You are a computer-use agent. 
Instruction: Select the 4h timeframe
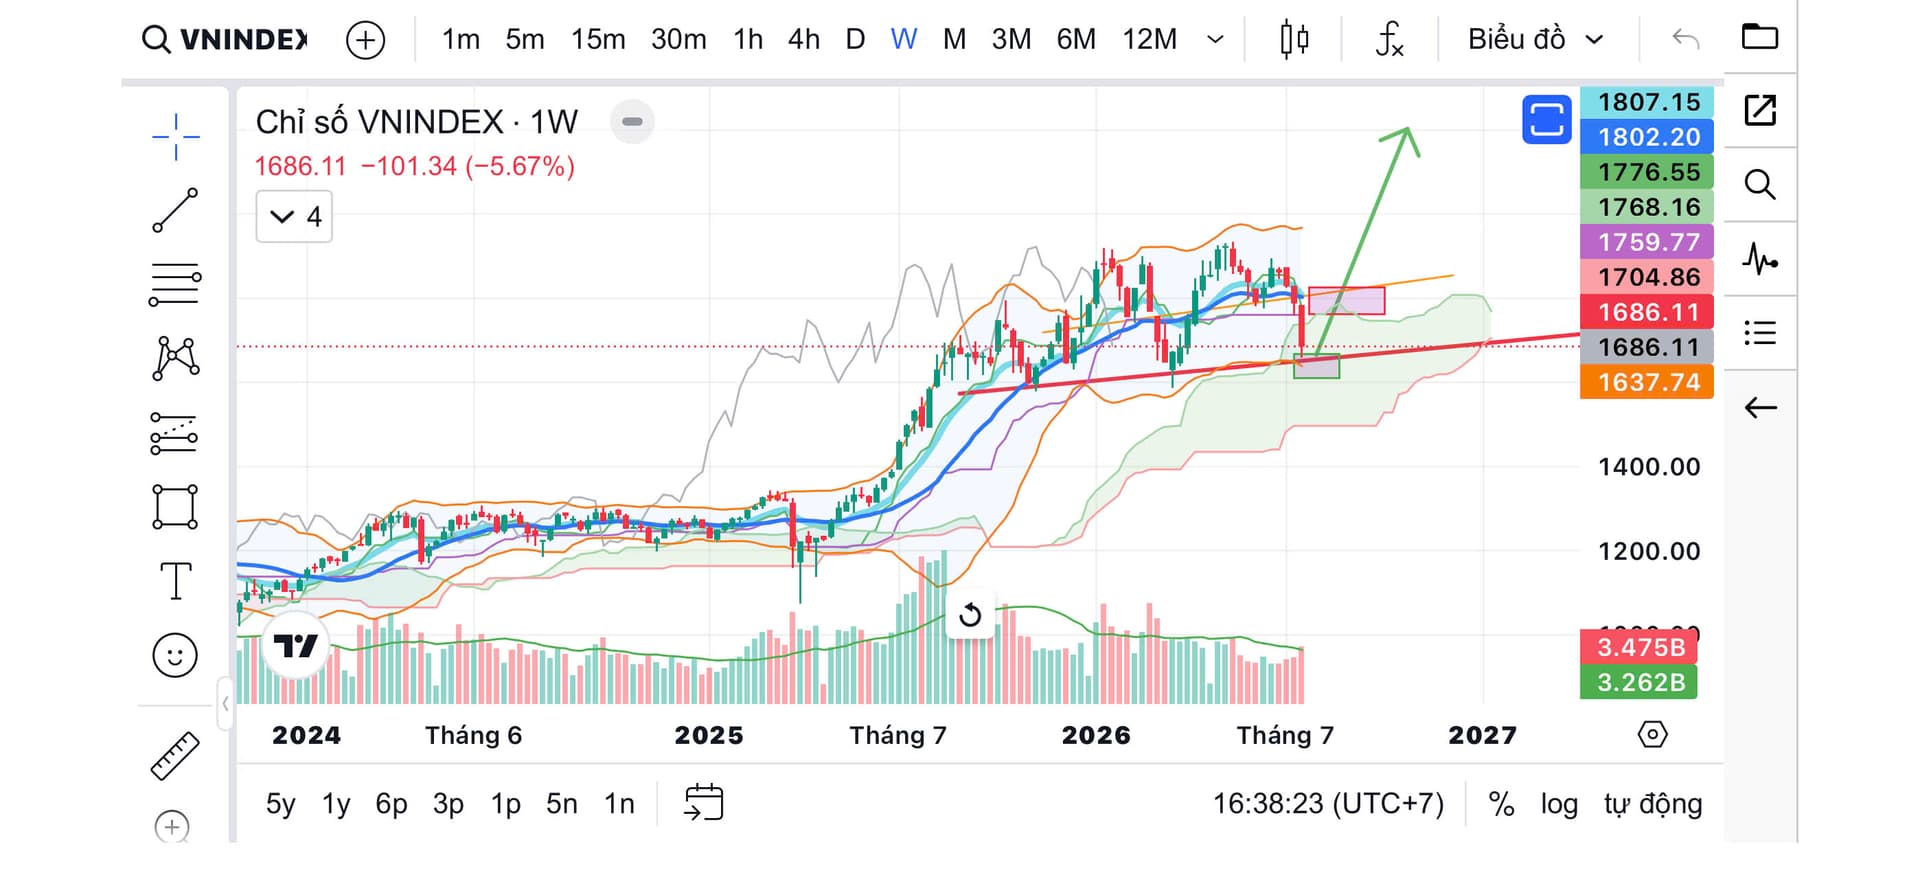tap(804, 39)
